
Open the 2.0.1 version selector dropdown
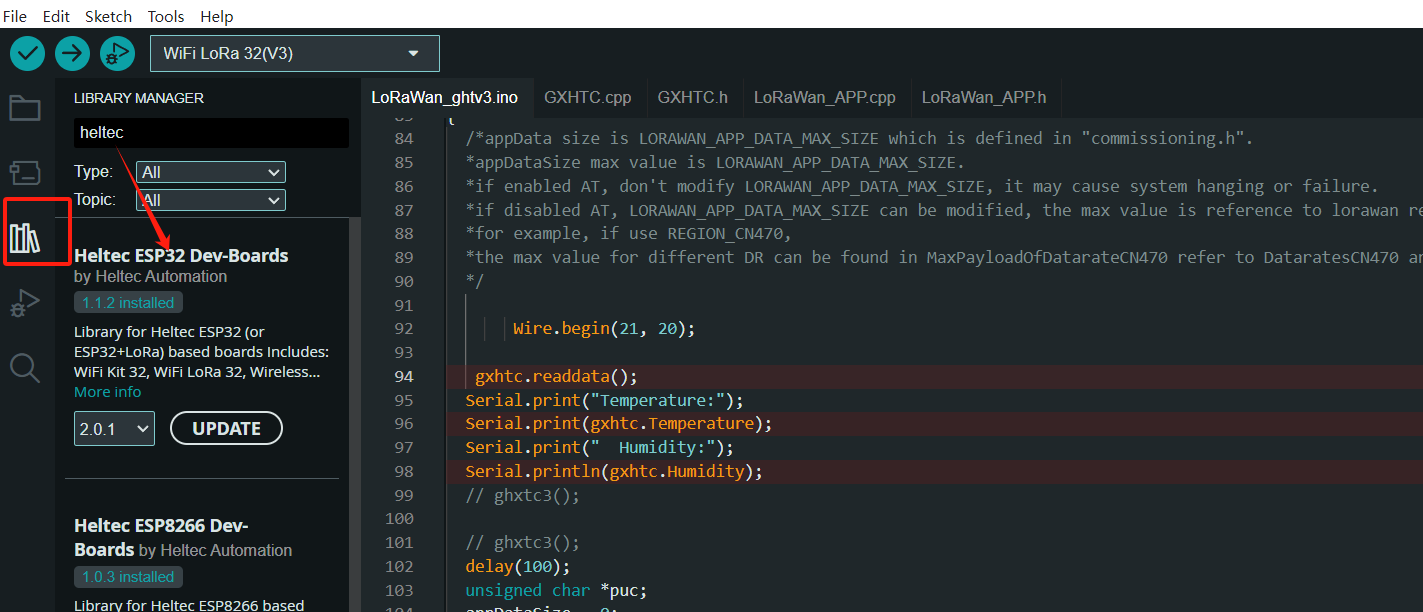coord(114,429)
